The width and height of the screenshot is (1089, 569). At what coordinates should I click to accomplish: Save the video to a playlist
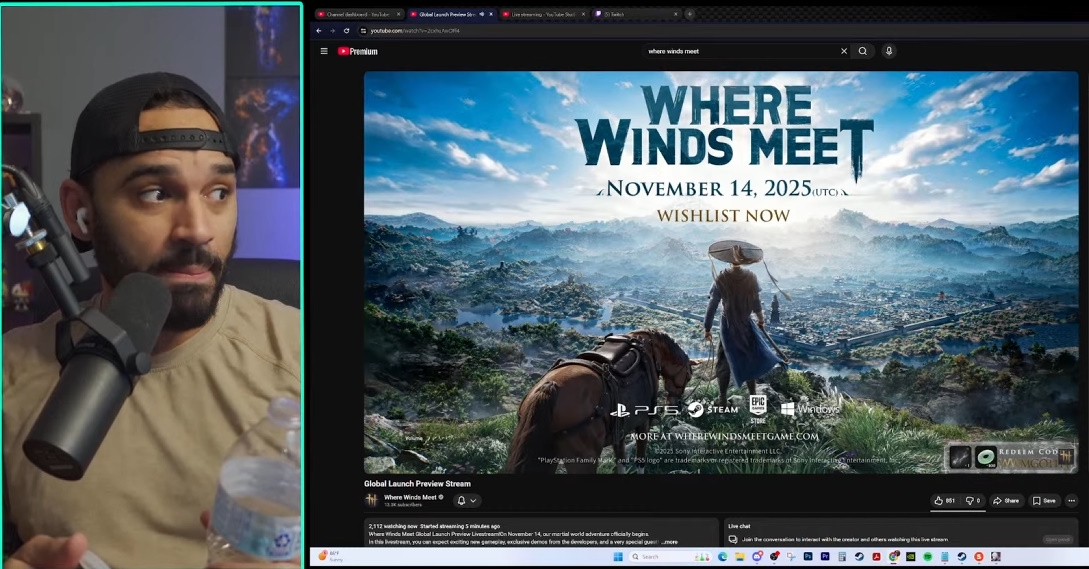tap(1044, 501)
